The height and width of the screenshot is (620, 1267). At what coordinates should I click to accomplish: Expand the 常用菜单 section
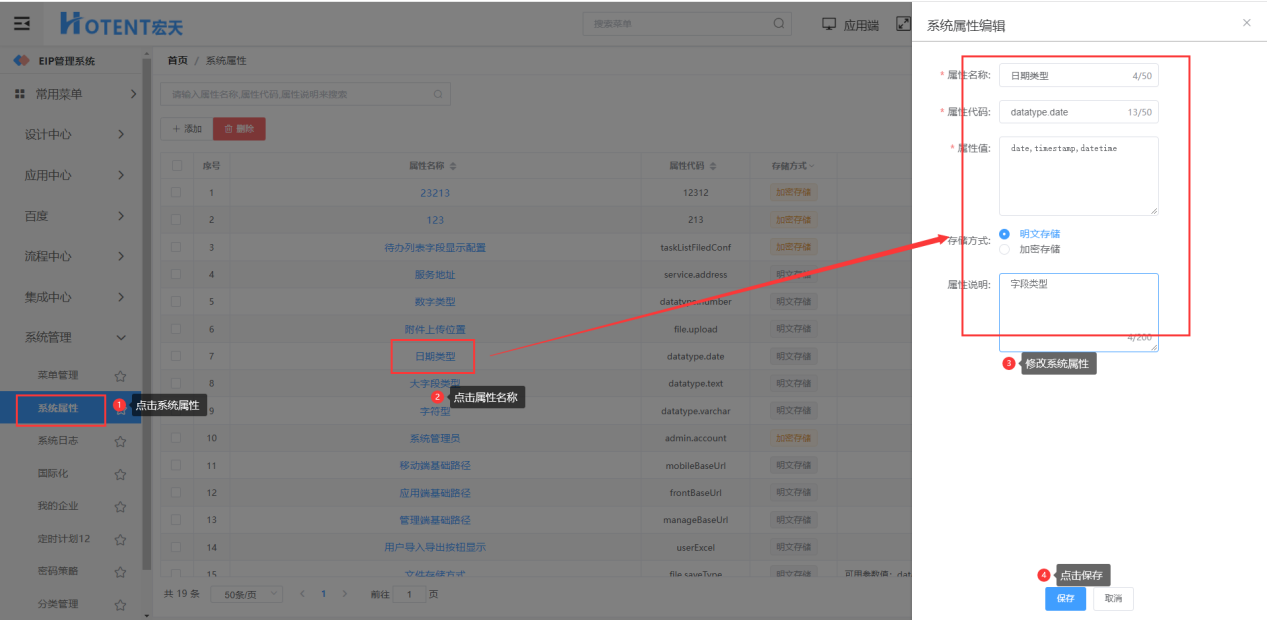(x=133, y=94)
